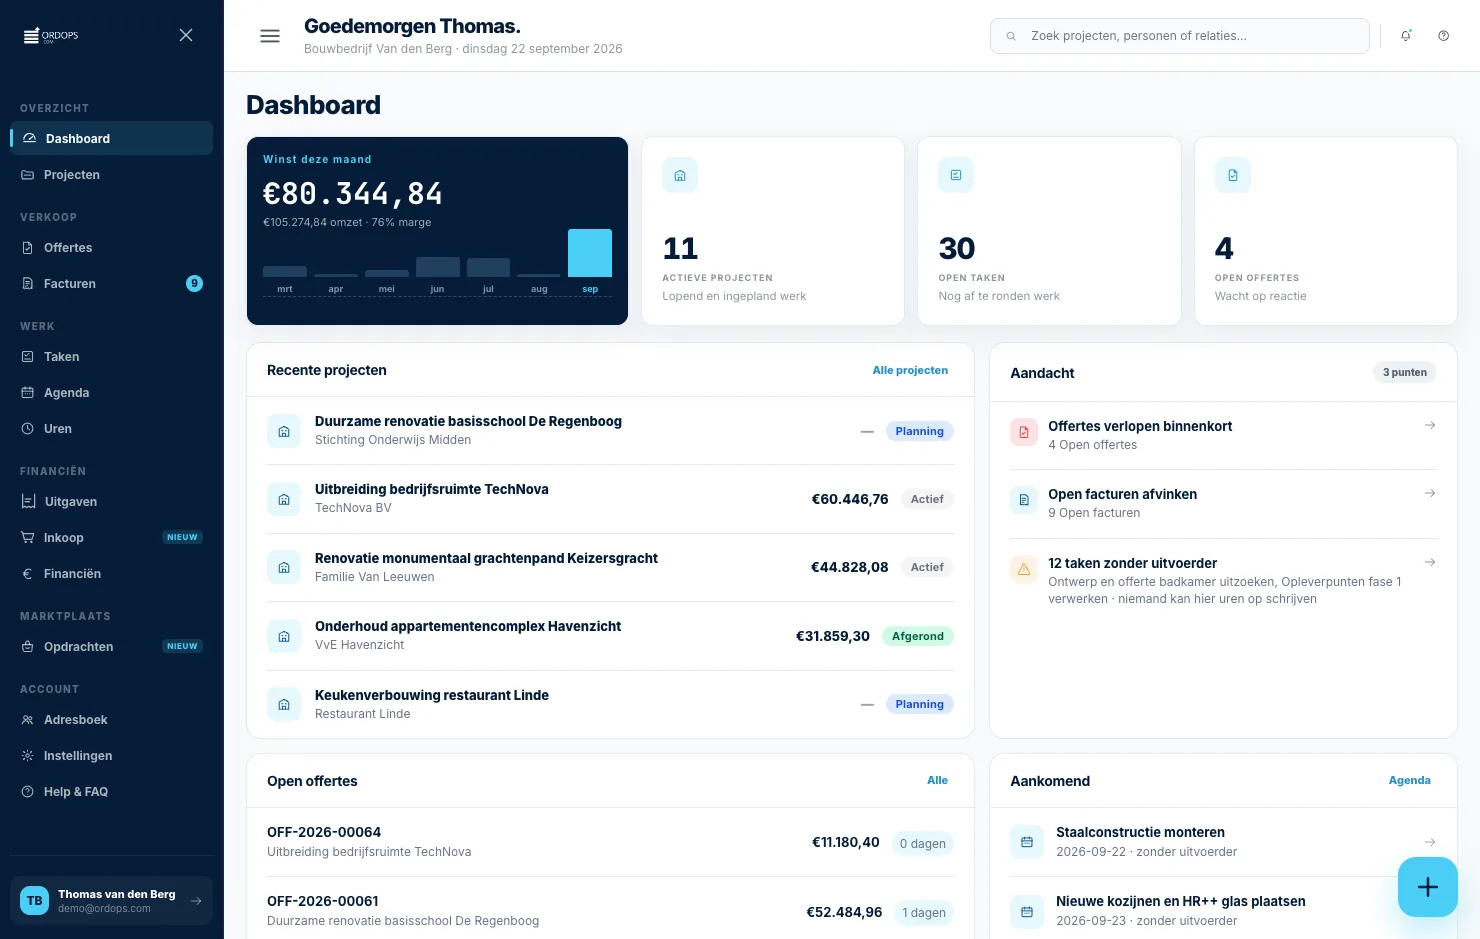
Task: Open offerte OFF-2026-00064 row
Action: pyautogui.click(x=610, y=843)
